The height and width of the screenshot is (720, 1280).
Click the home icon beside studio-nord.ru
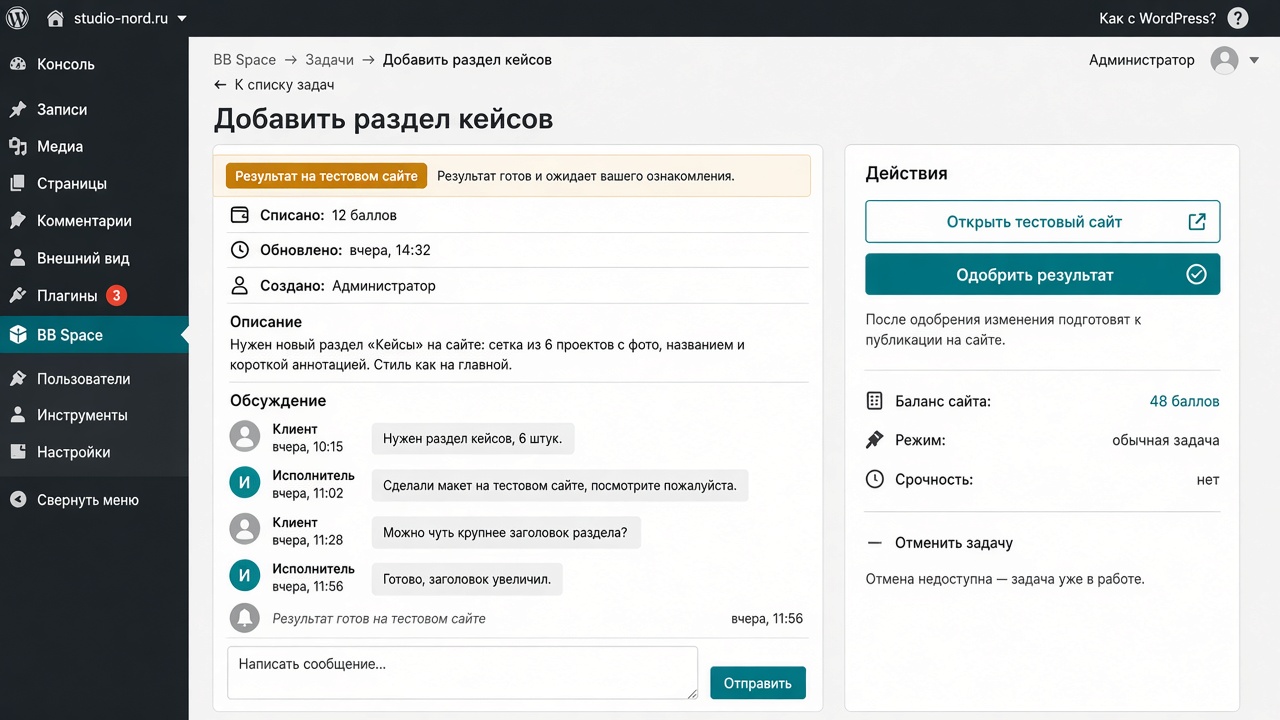[x=56, y=18]
